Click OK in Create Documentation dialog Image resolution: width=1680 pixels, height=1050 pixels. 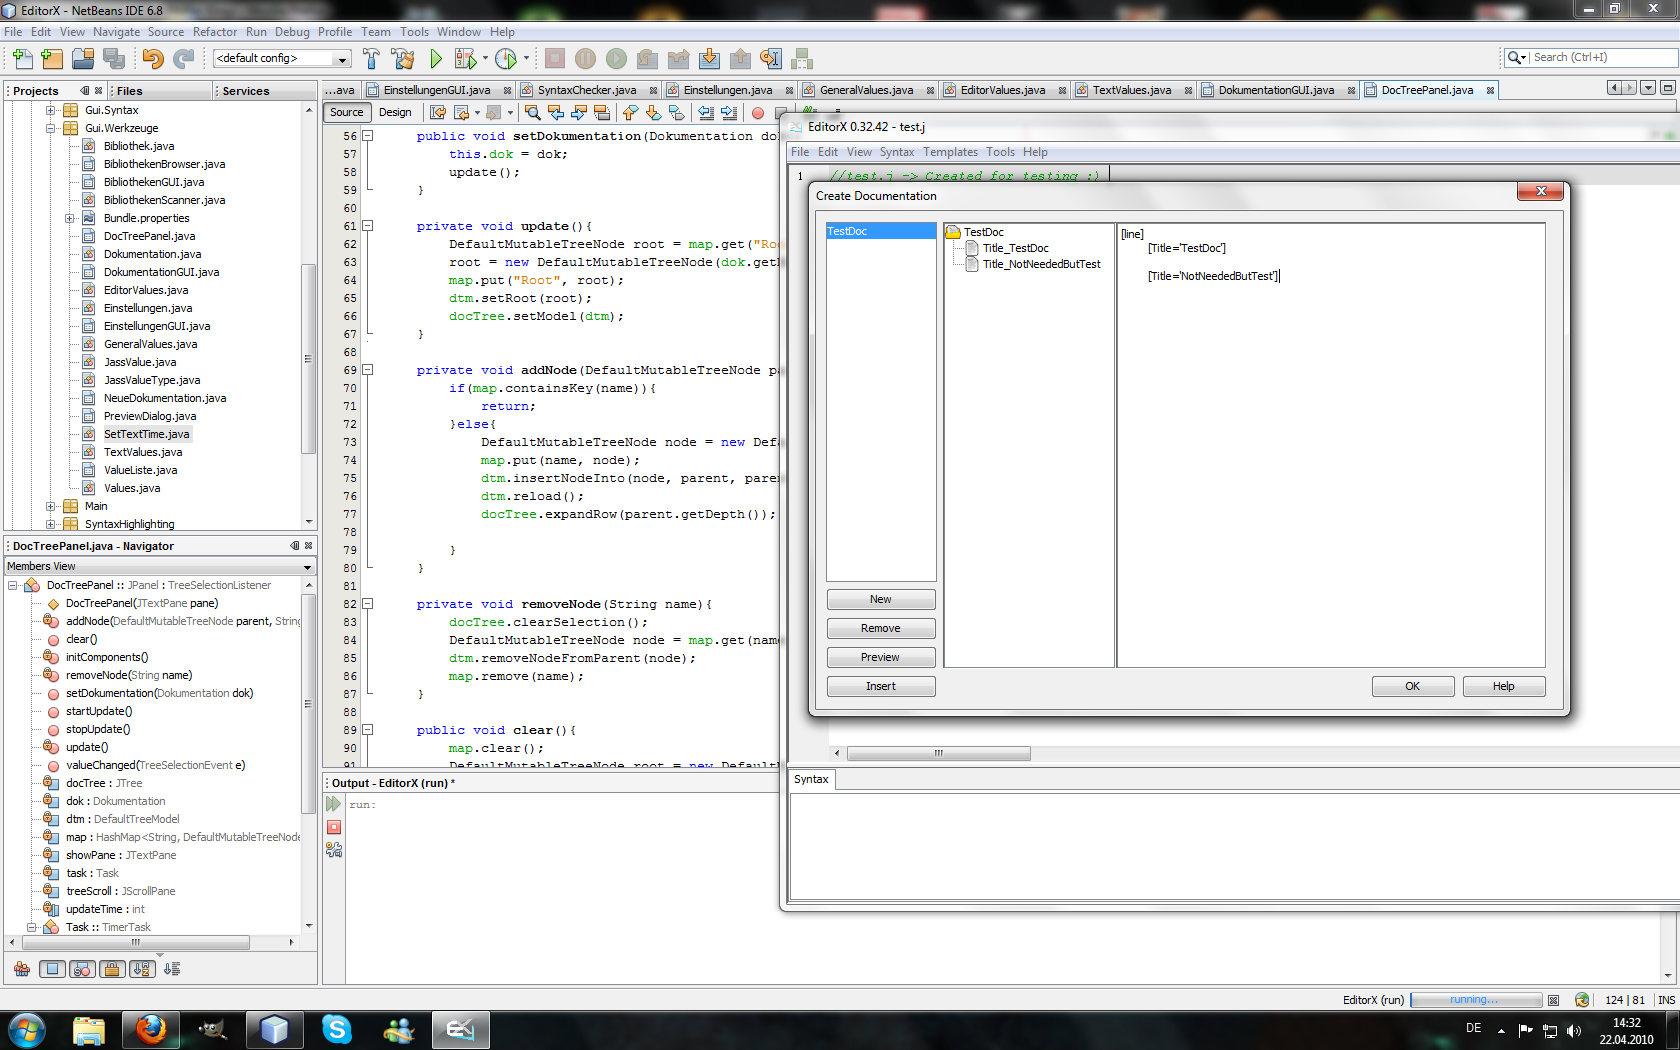click(1413, 686)
